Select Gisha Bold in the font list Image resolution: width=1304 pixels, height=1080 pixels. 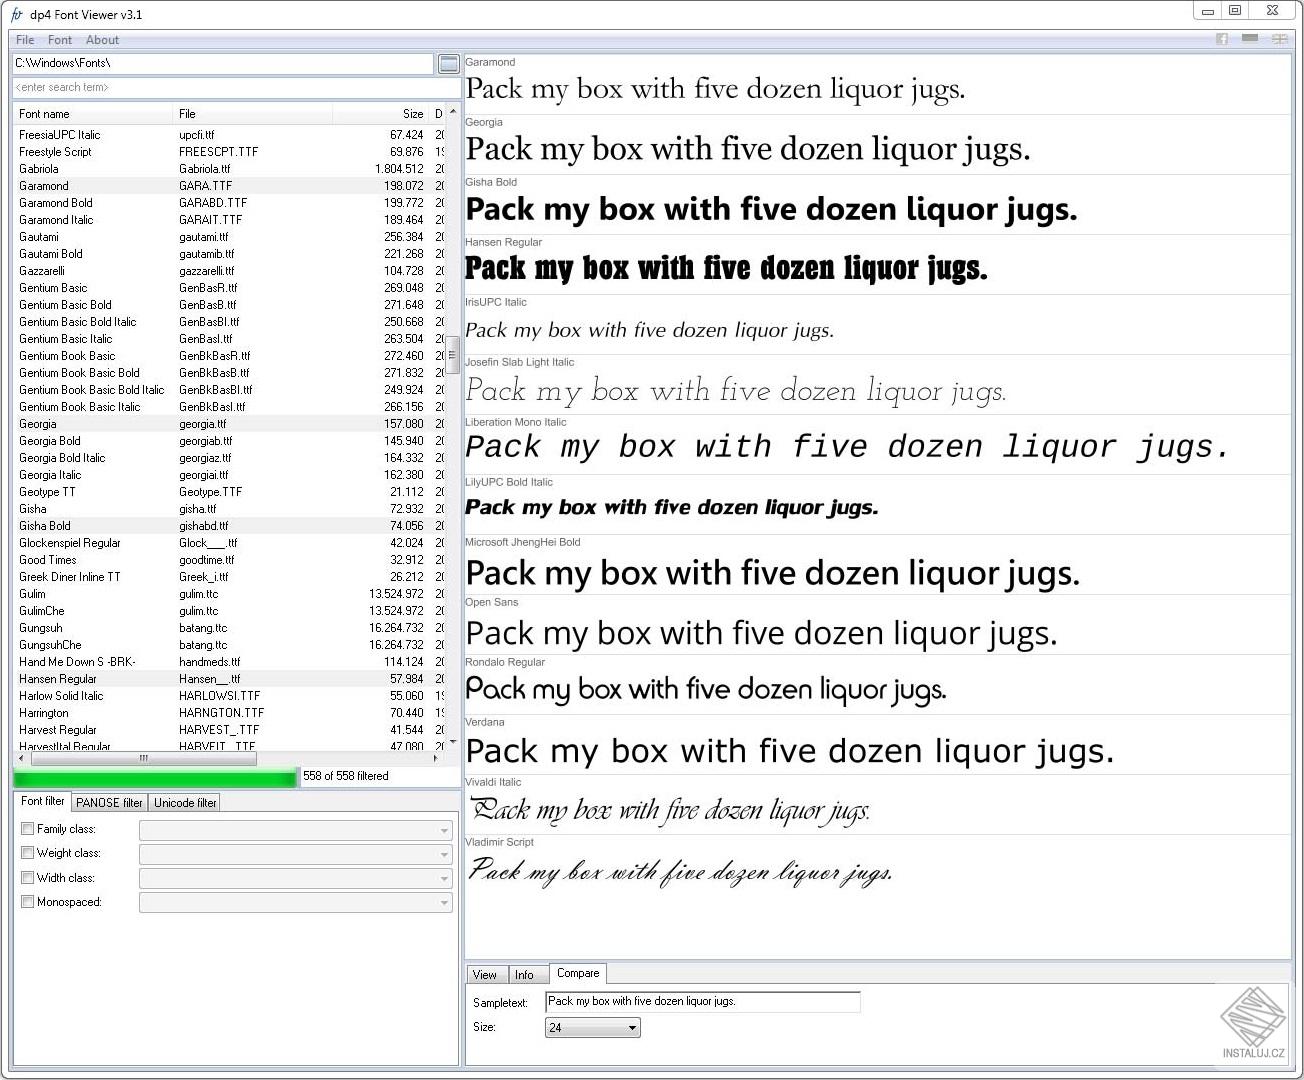(44, 525)
